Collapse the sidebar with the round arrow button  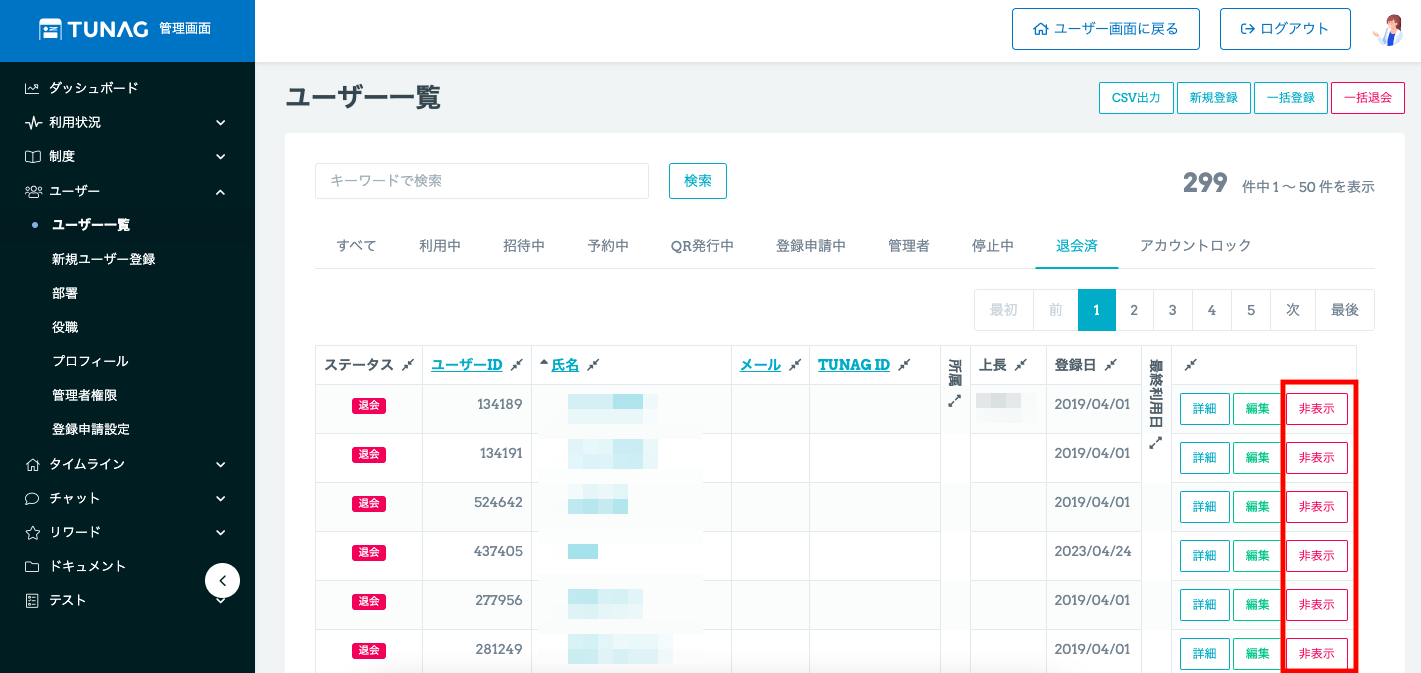(222, 580)
